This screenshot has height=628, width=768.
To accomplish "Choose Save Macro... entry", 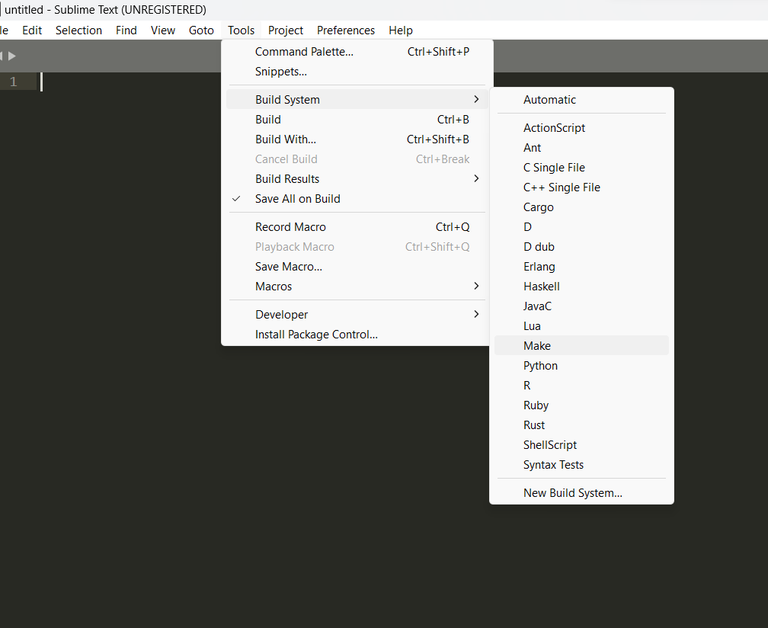I will point(357,266).
